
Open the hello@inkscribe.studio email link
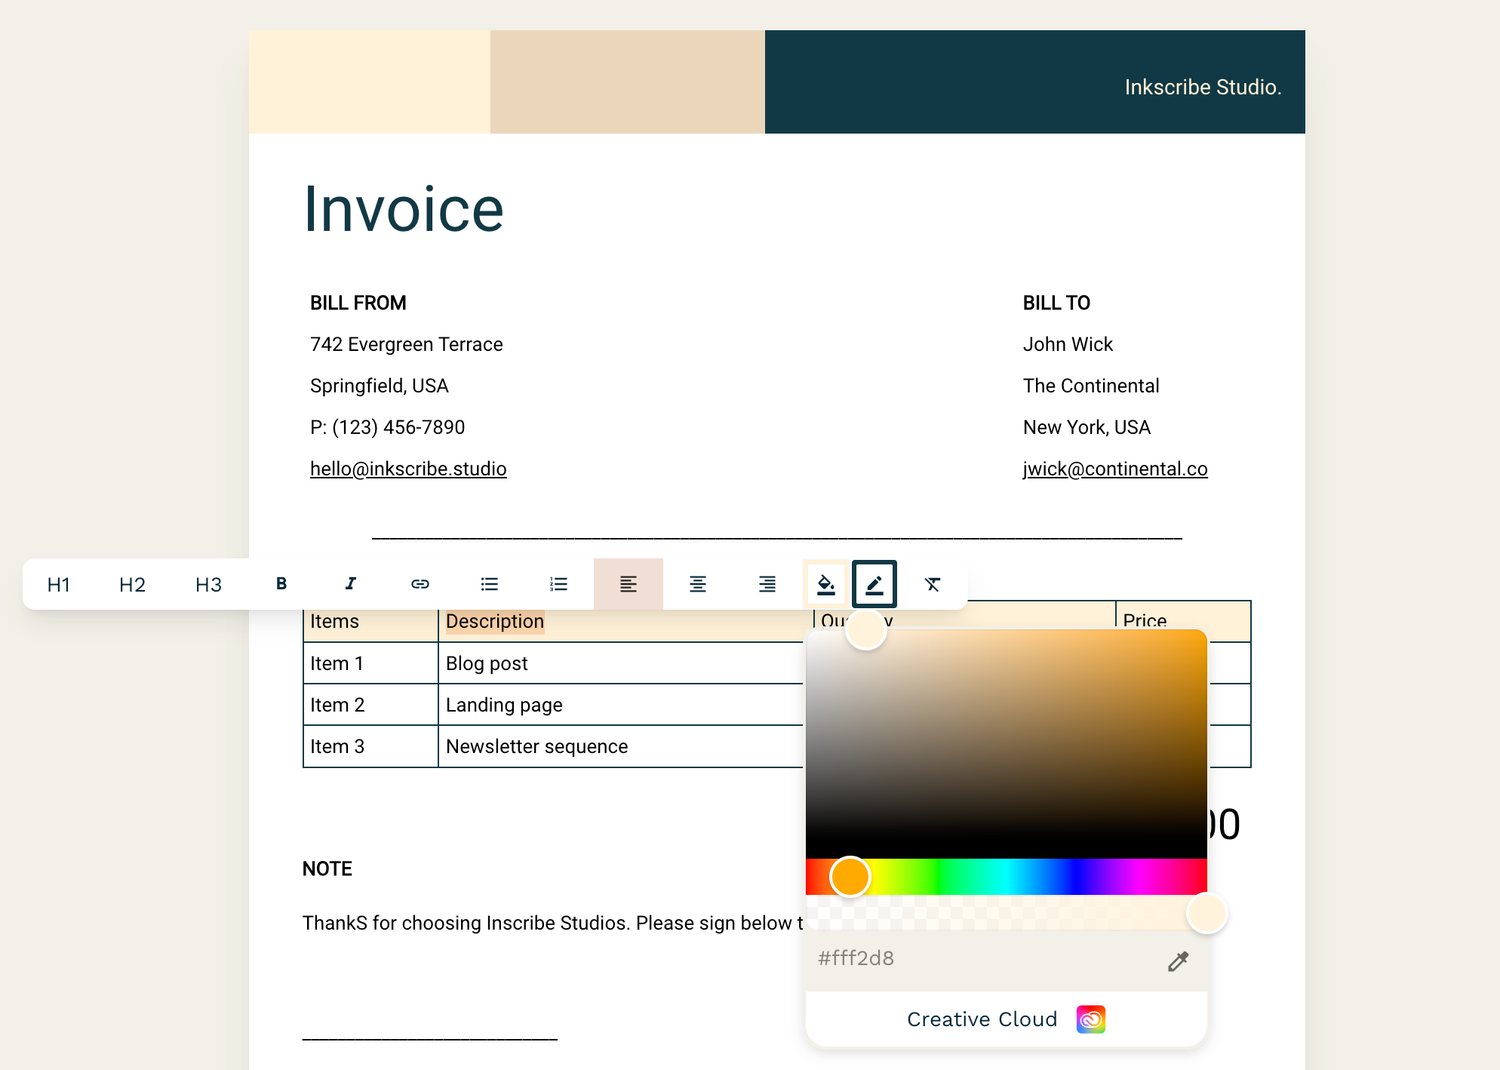pyautogui.click(x=408, y=468)
